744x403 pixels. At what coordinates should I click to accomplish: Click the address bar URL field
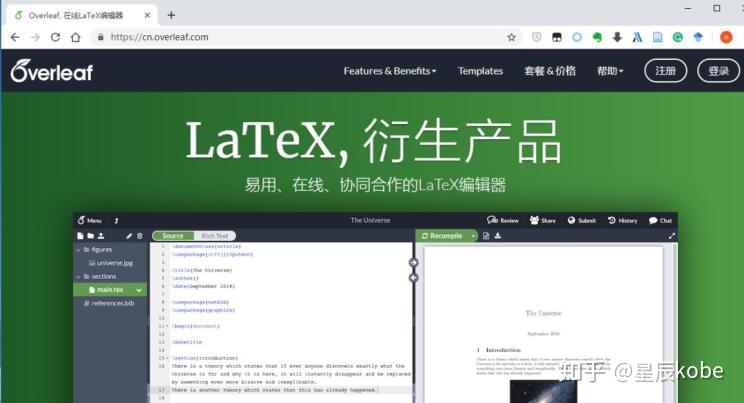click(x=306, y=37)
